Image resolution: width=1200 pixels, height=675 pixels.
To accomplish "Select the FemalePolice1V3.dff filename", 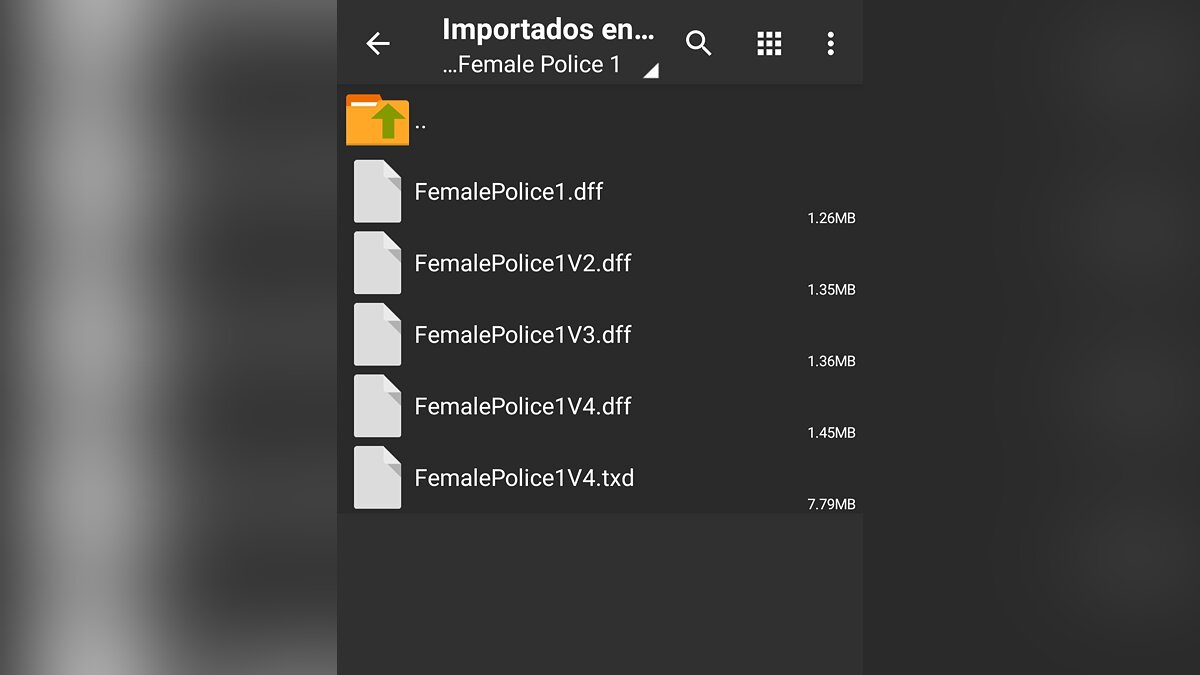I will pos(523,334).
